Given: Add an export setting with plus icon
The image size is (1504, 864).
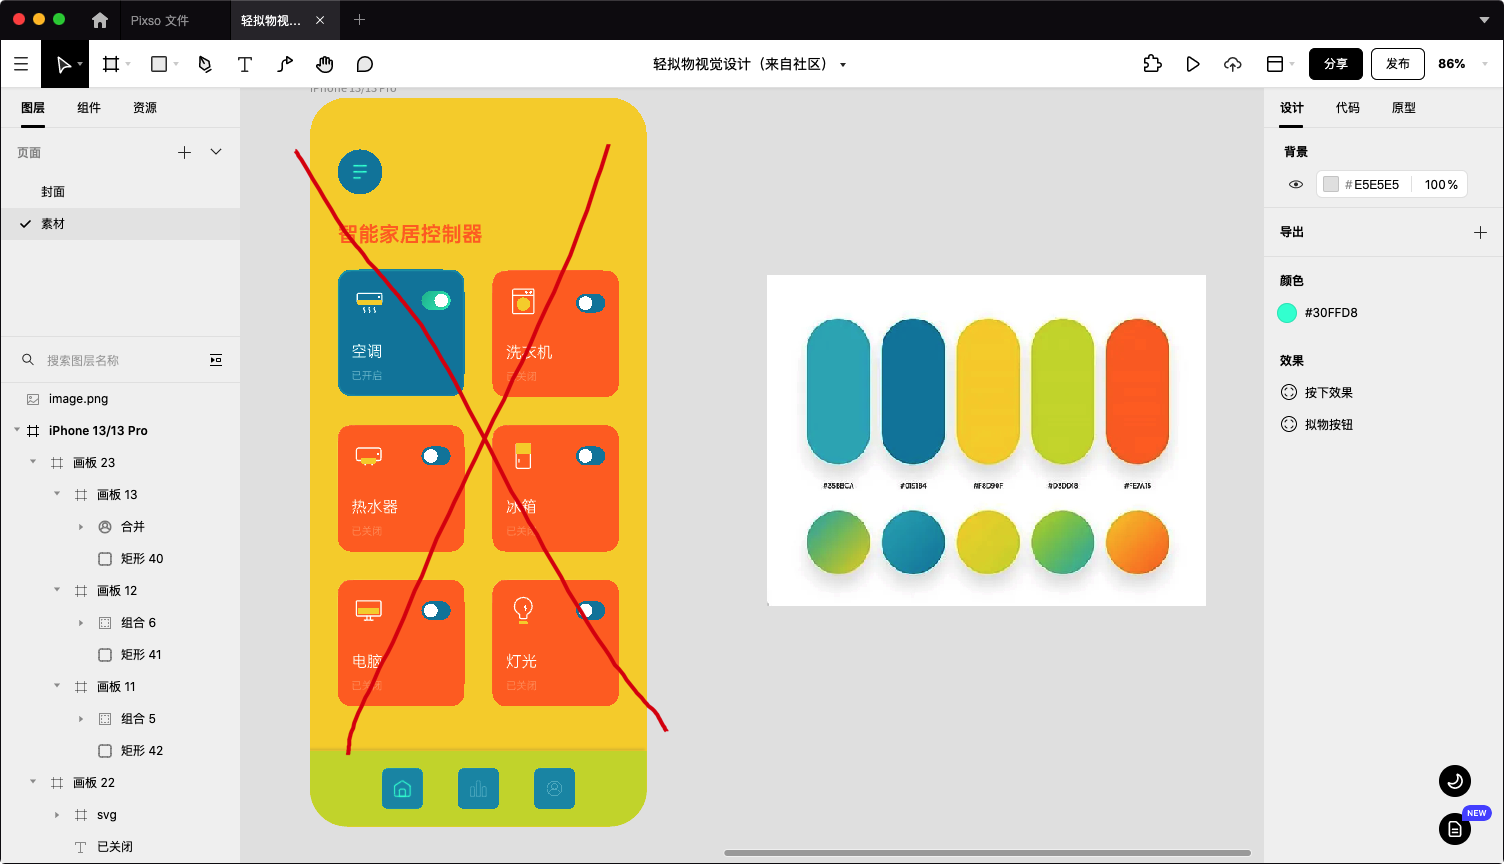Looking at the screenshot, I should click(x=1481, y=232).
